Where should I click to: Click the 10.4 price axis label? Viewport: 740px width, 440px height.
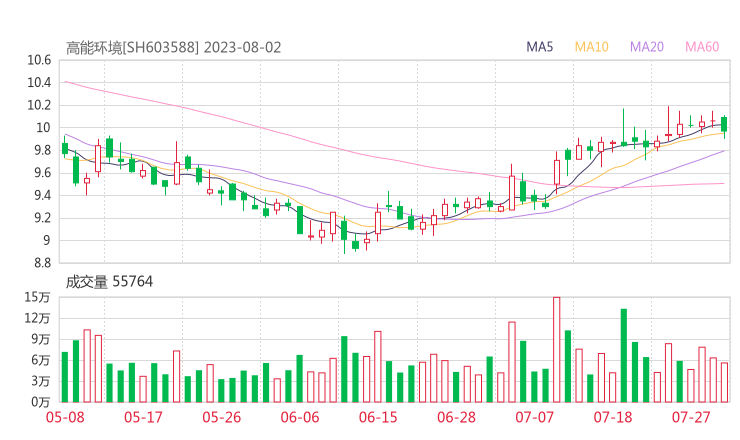[39, 83]
